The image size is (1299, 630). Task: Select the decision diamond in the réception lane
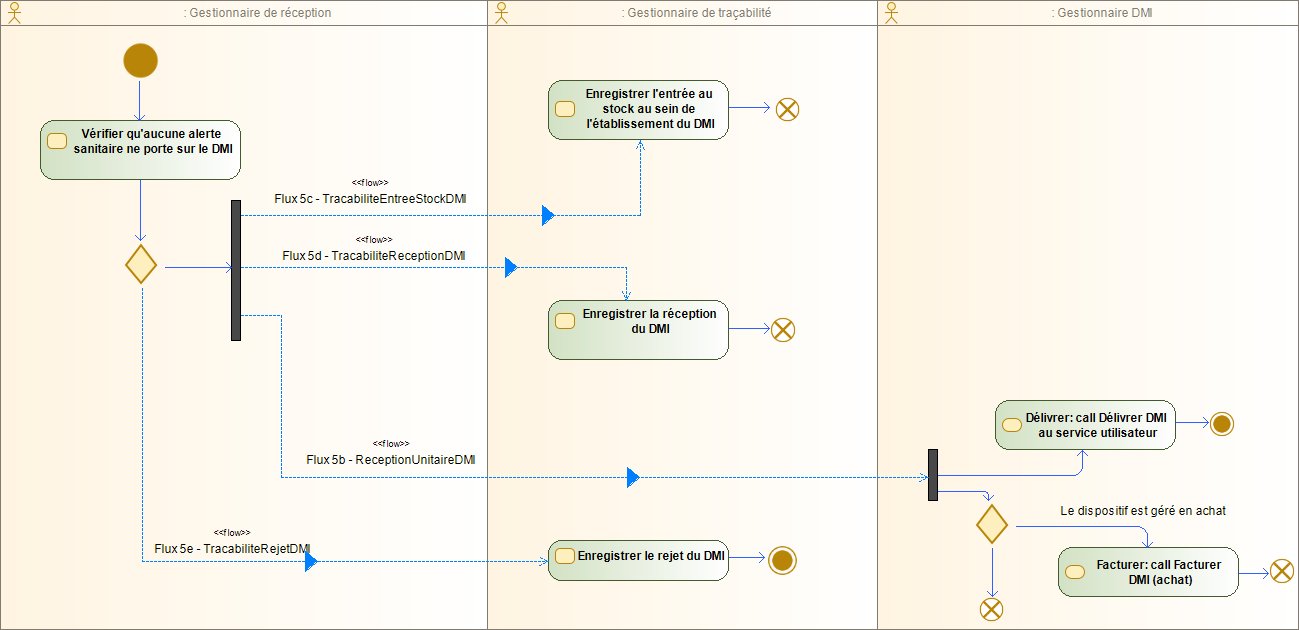[x=140, y=264]
